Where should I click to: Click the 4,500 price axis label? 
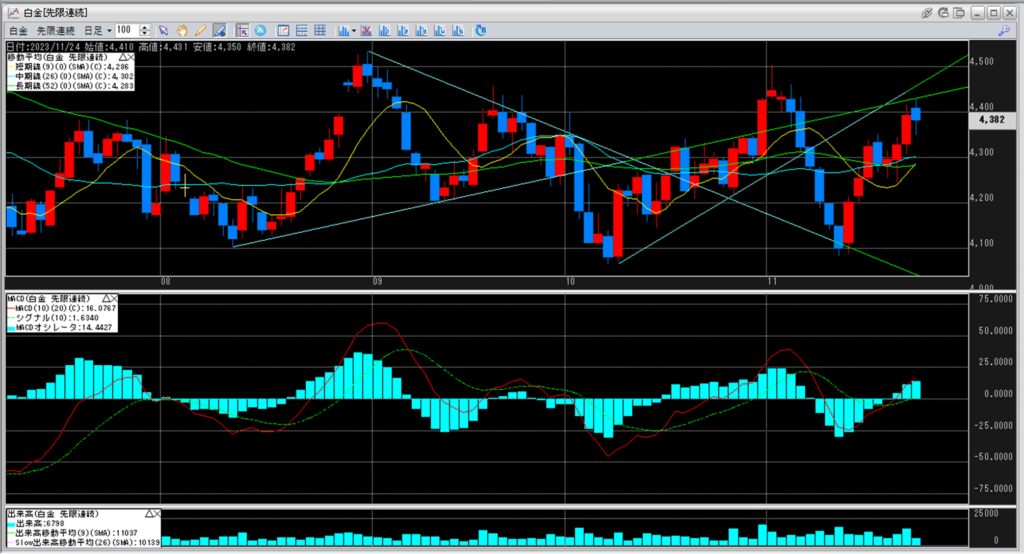pyautogui.click(x=982, y=61)
